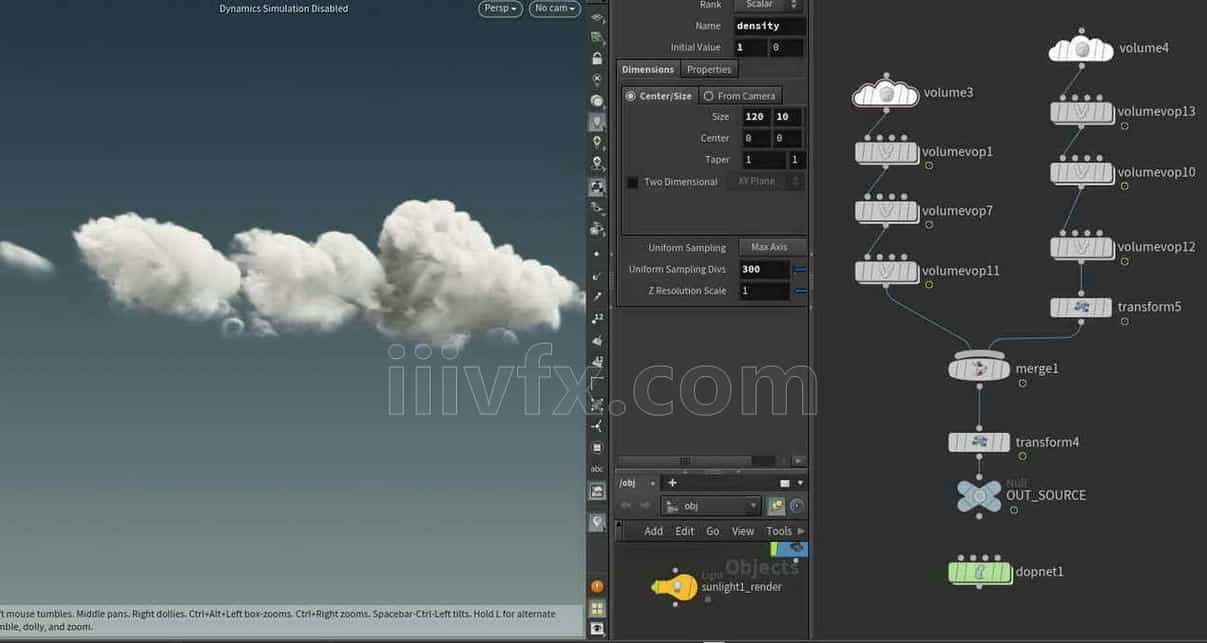
Task: Select the volumevop13 node icon
Action: 1081,112
